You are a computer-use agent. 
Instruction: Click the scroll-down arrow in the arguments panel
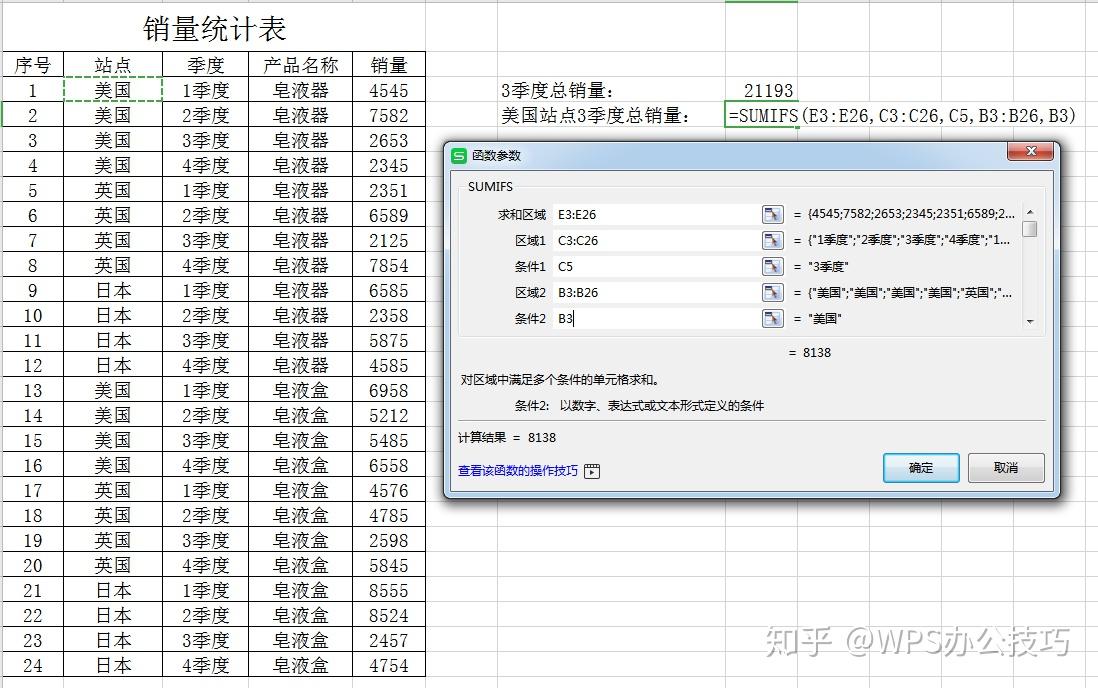pos(1029,322)
